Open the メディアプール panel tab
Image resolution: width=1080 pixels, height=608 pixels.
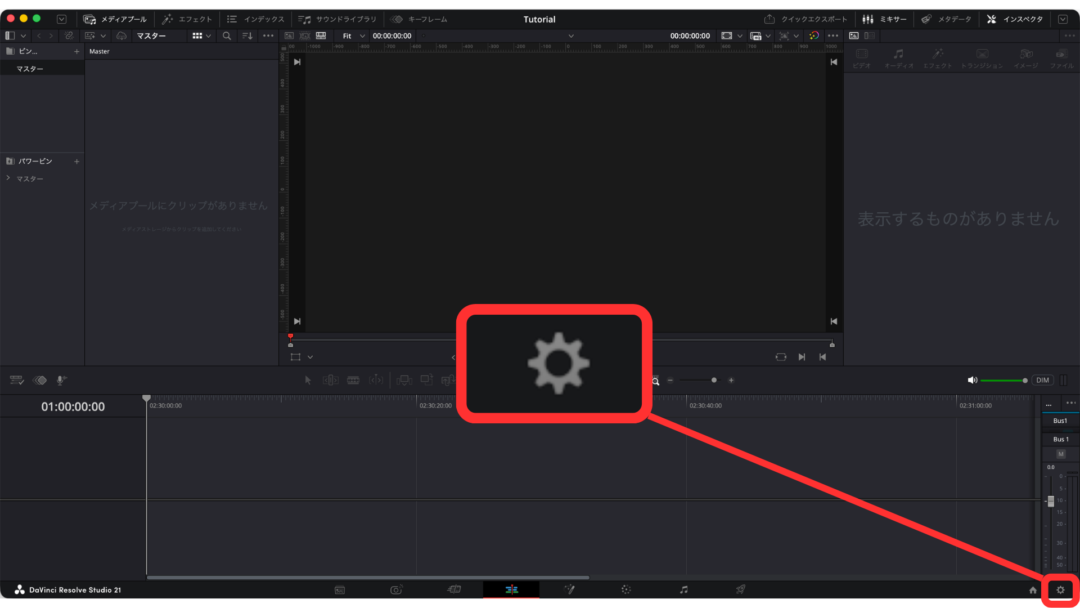(115, 19)
